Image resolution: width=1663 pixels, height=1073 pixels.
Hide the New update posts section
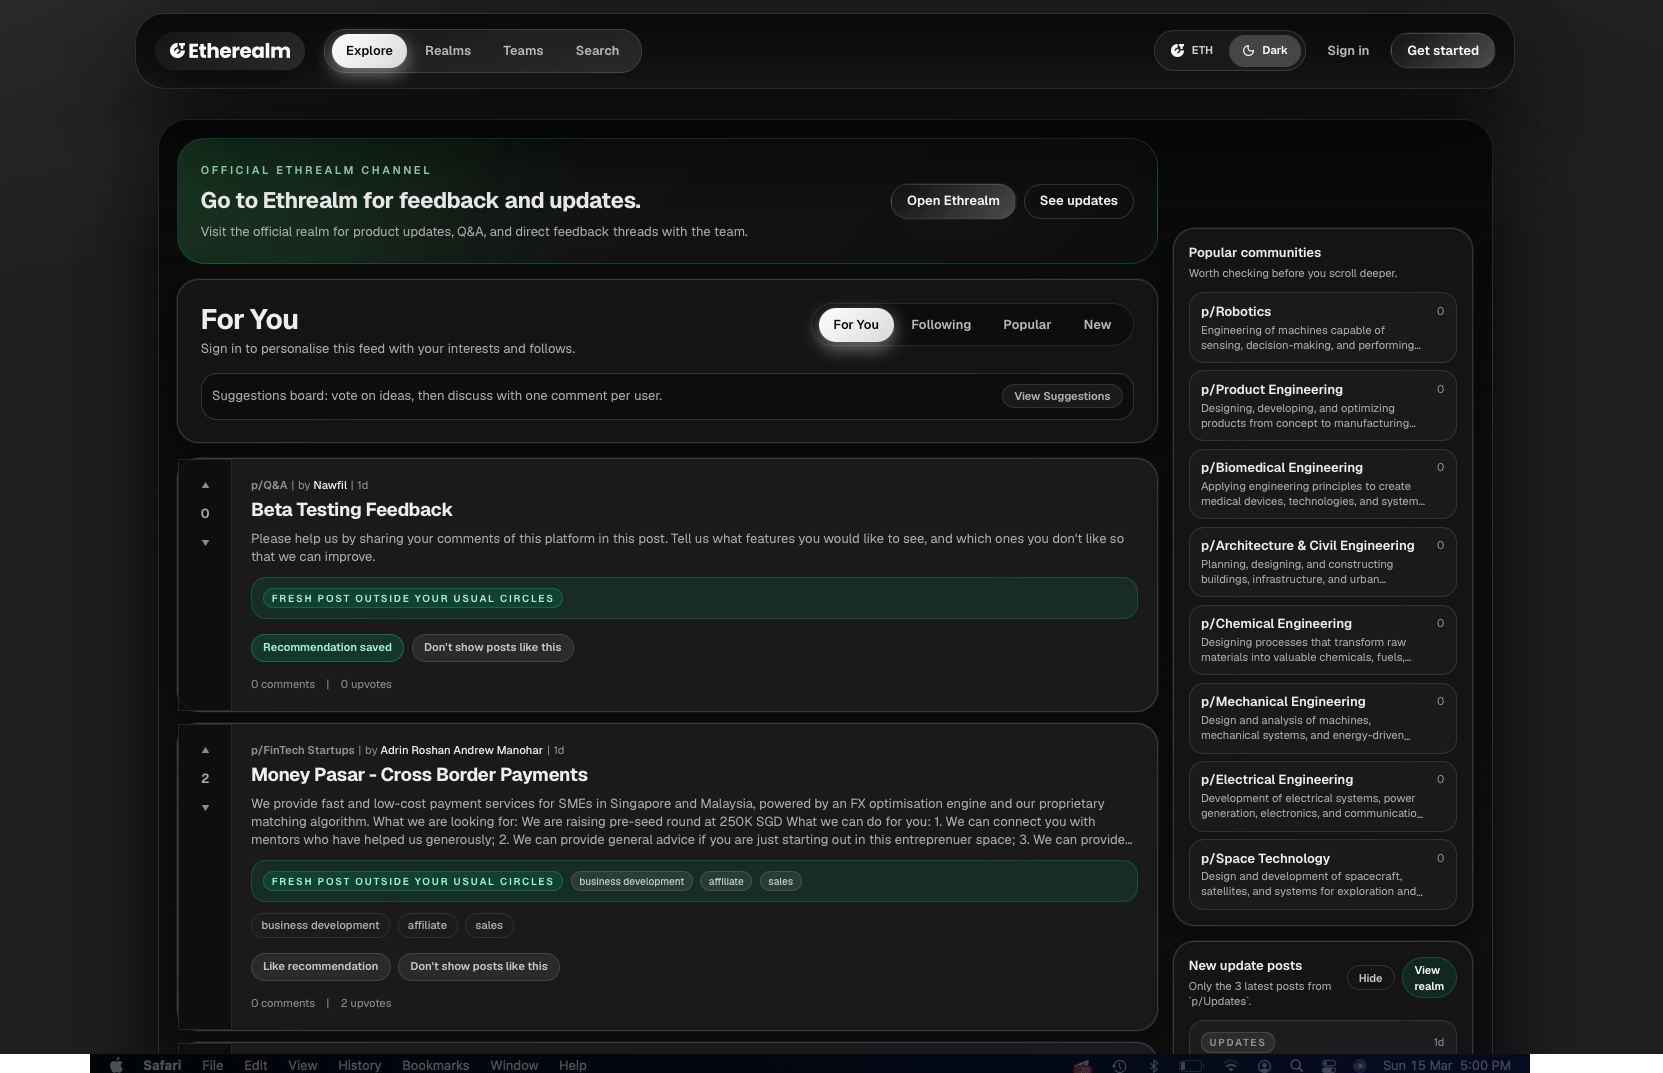click(x=1370, y=978)
